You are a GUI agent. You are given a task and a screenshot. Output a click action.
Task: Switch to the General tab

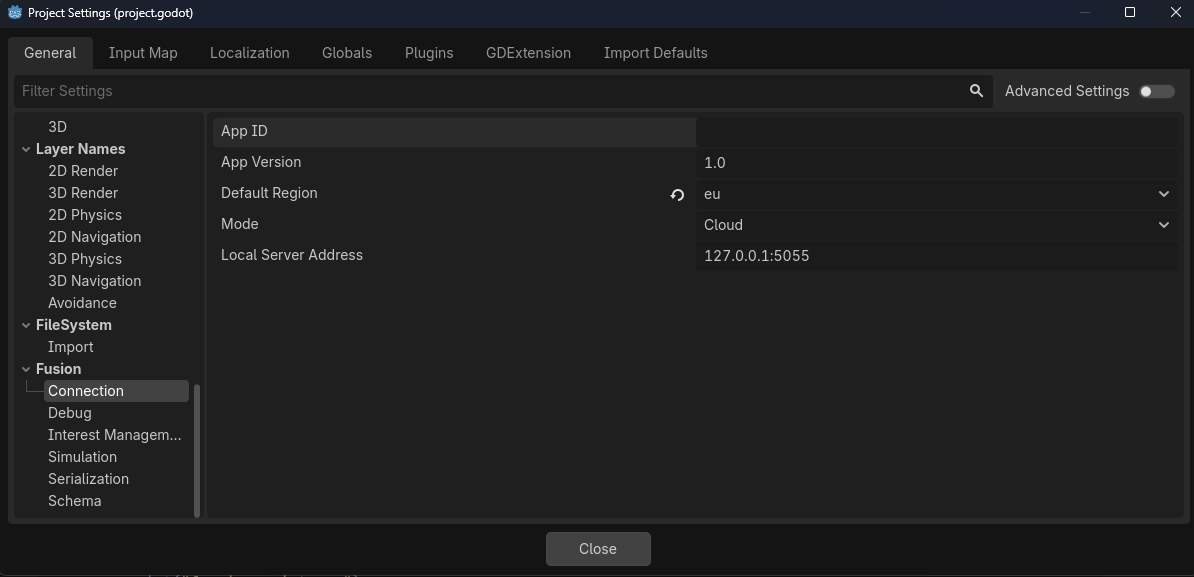click(50, 53)
